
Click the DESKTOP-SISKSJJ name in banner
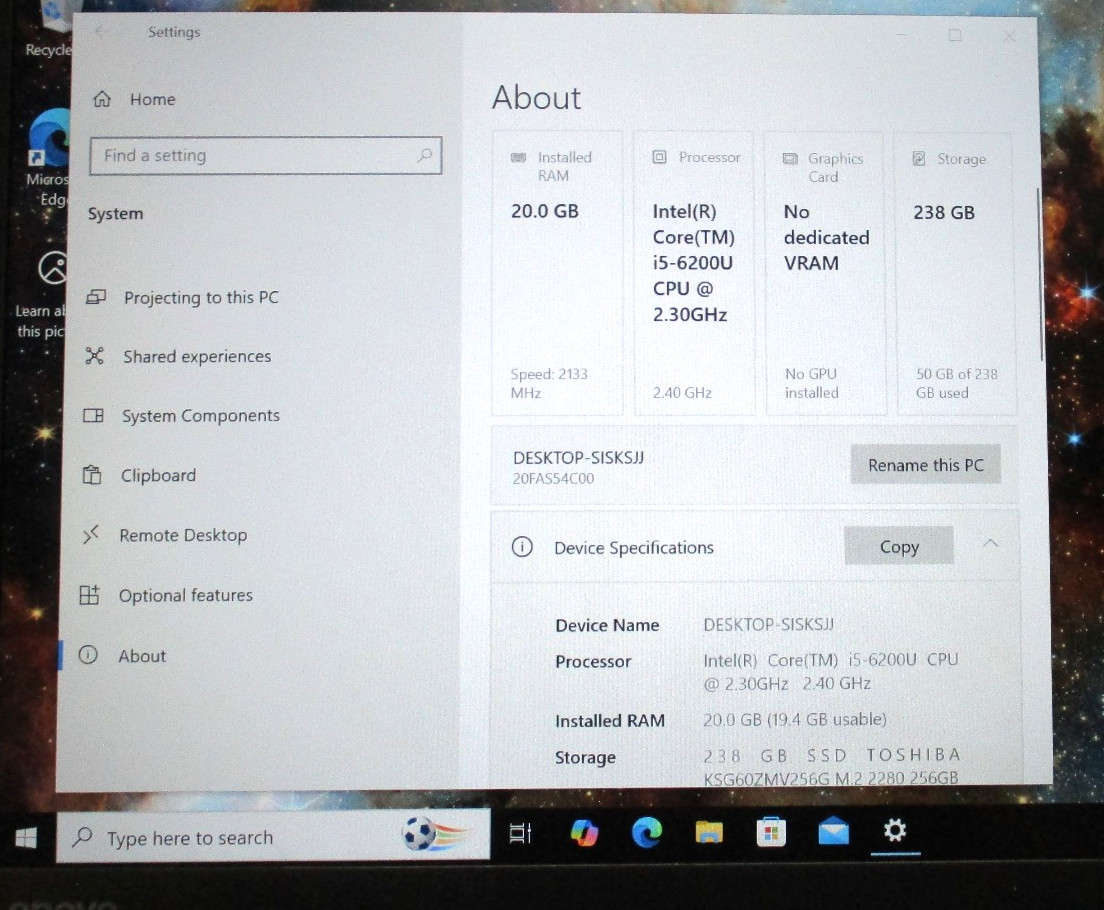pos(579,458)
